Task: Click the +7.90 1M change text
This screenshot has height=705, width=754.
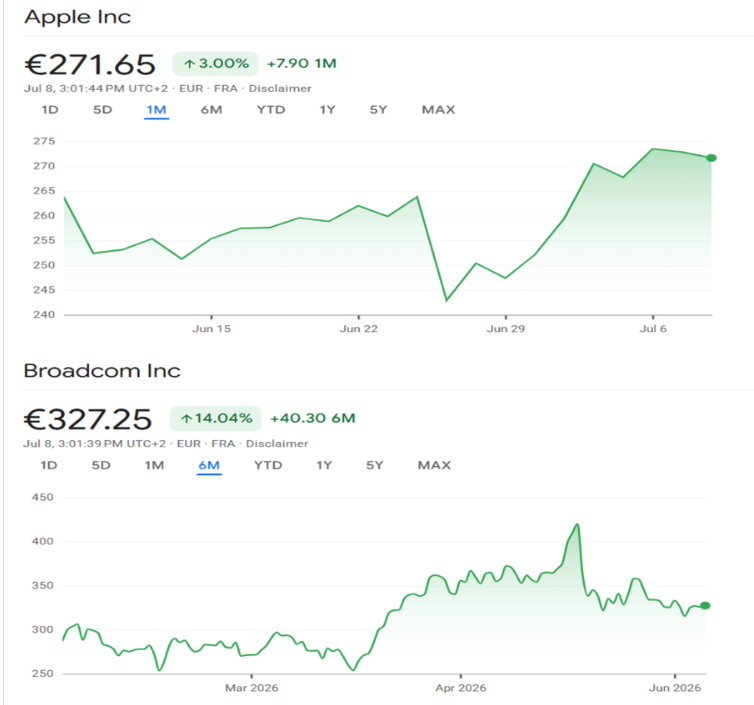Action: [302, 63]
